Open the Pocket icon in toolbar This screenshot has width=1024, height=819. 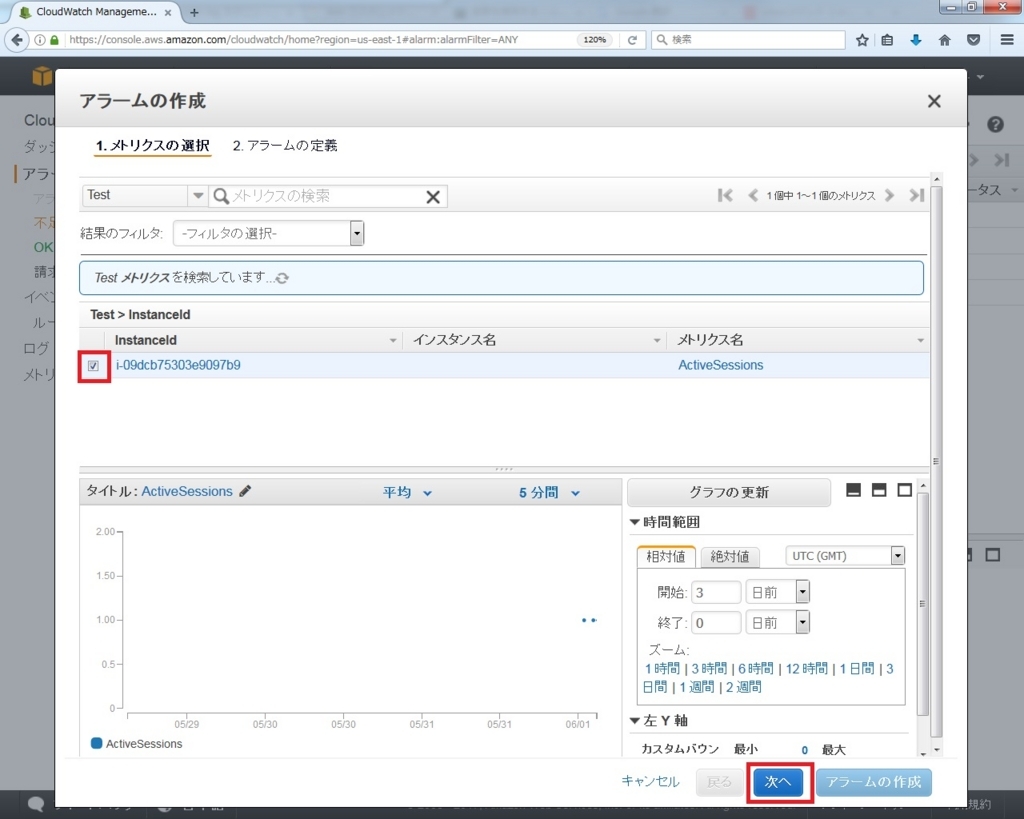(973, 40)
